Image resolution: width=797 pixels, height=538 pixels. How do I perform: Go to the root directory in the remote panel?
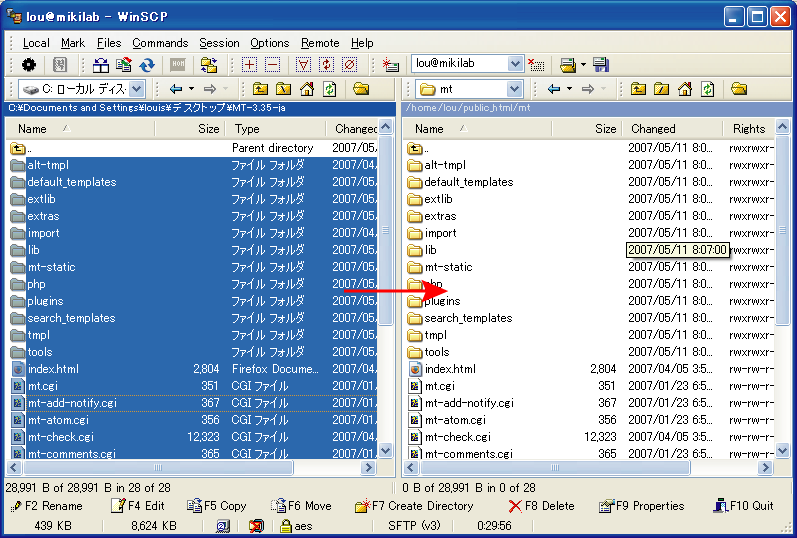tap(662, 89)
